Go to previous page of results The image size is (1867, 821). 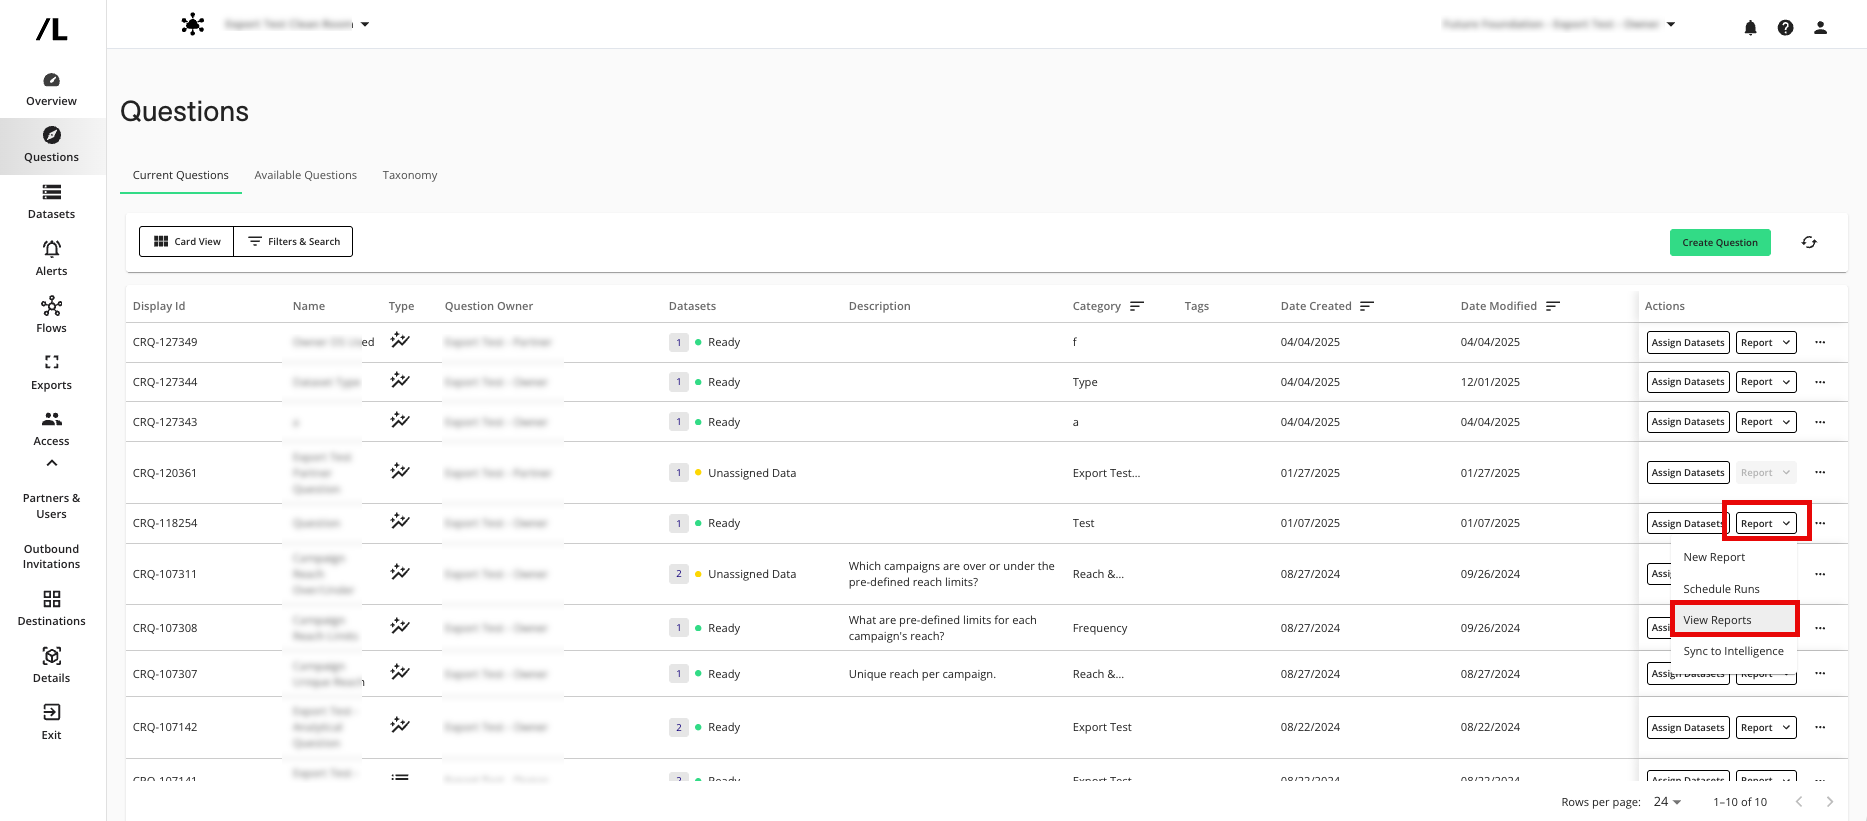1799,801
